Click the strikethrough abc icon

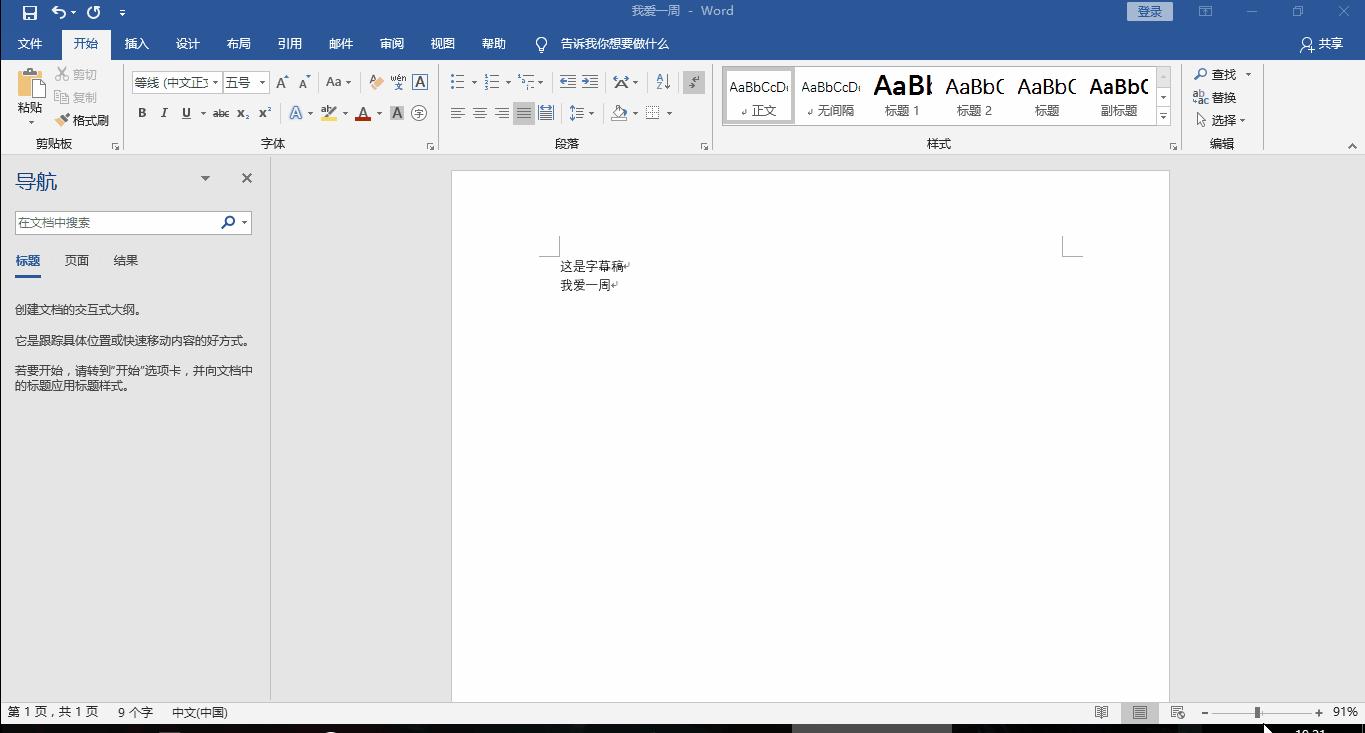(221, 113)
